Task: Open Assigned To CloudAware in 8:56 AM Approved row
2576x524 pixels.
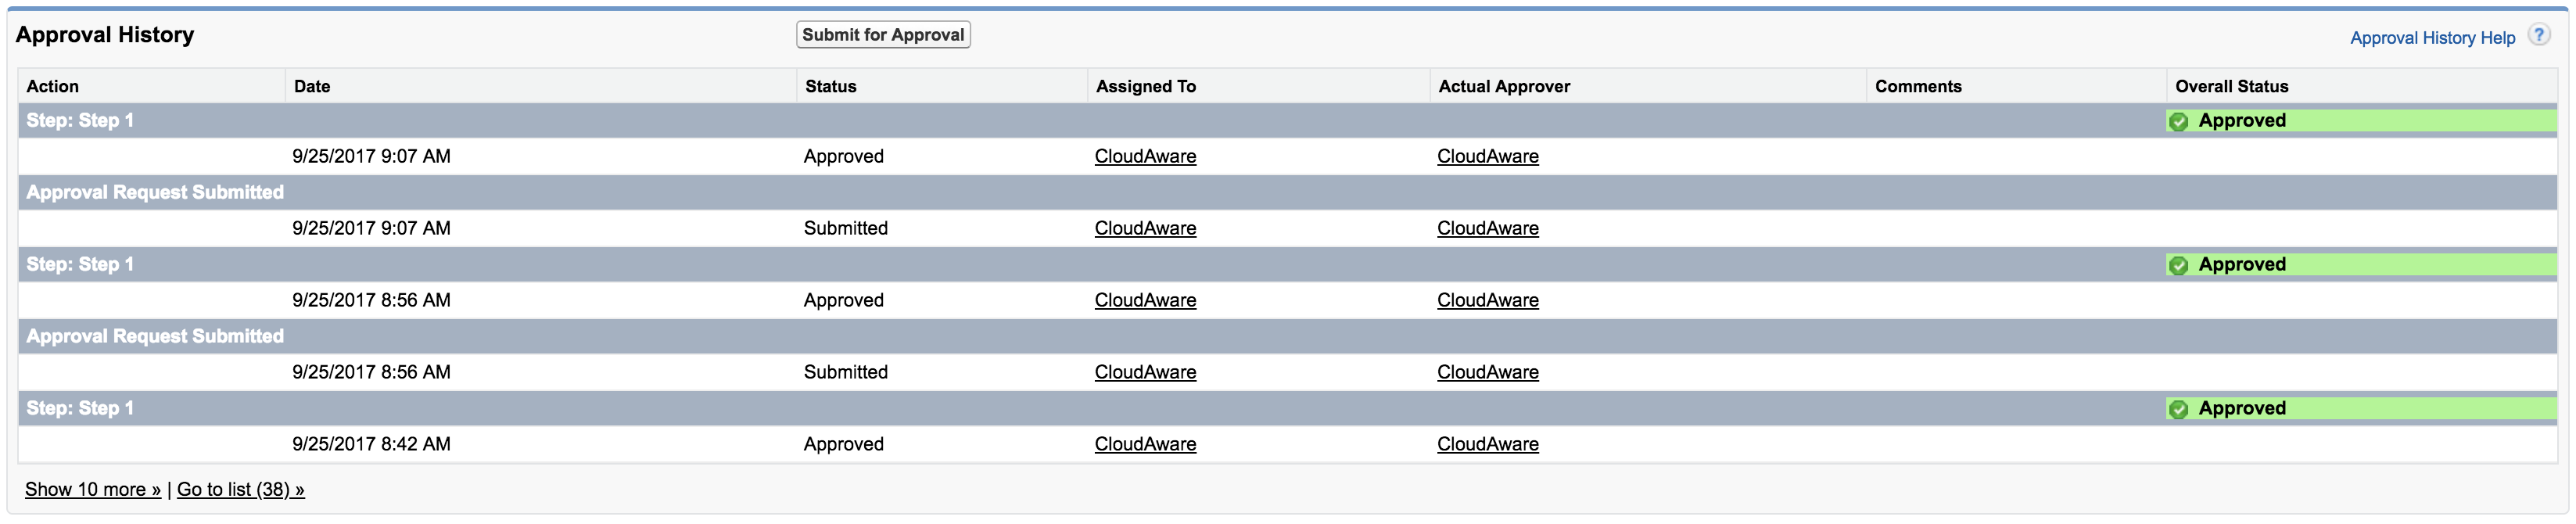Action: pos(1145,300)
